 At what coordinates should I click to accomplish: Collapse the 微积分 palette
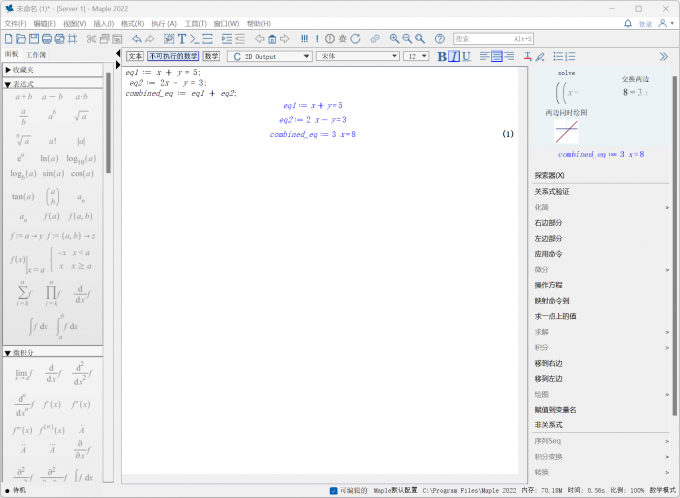pyautogui.click(x=8, y=353)
